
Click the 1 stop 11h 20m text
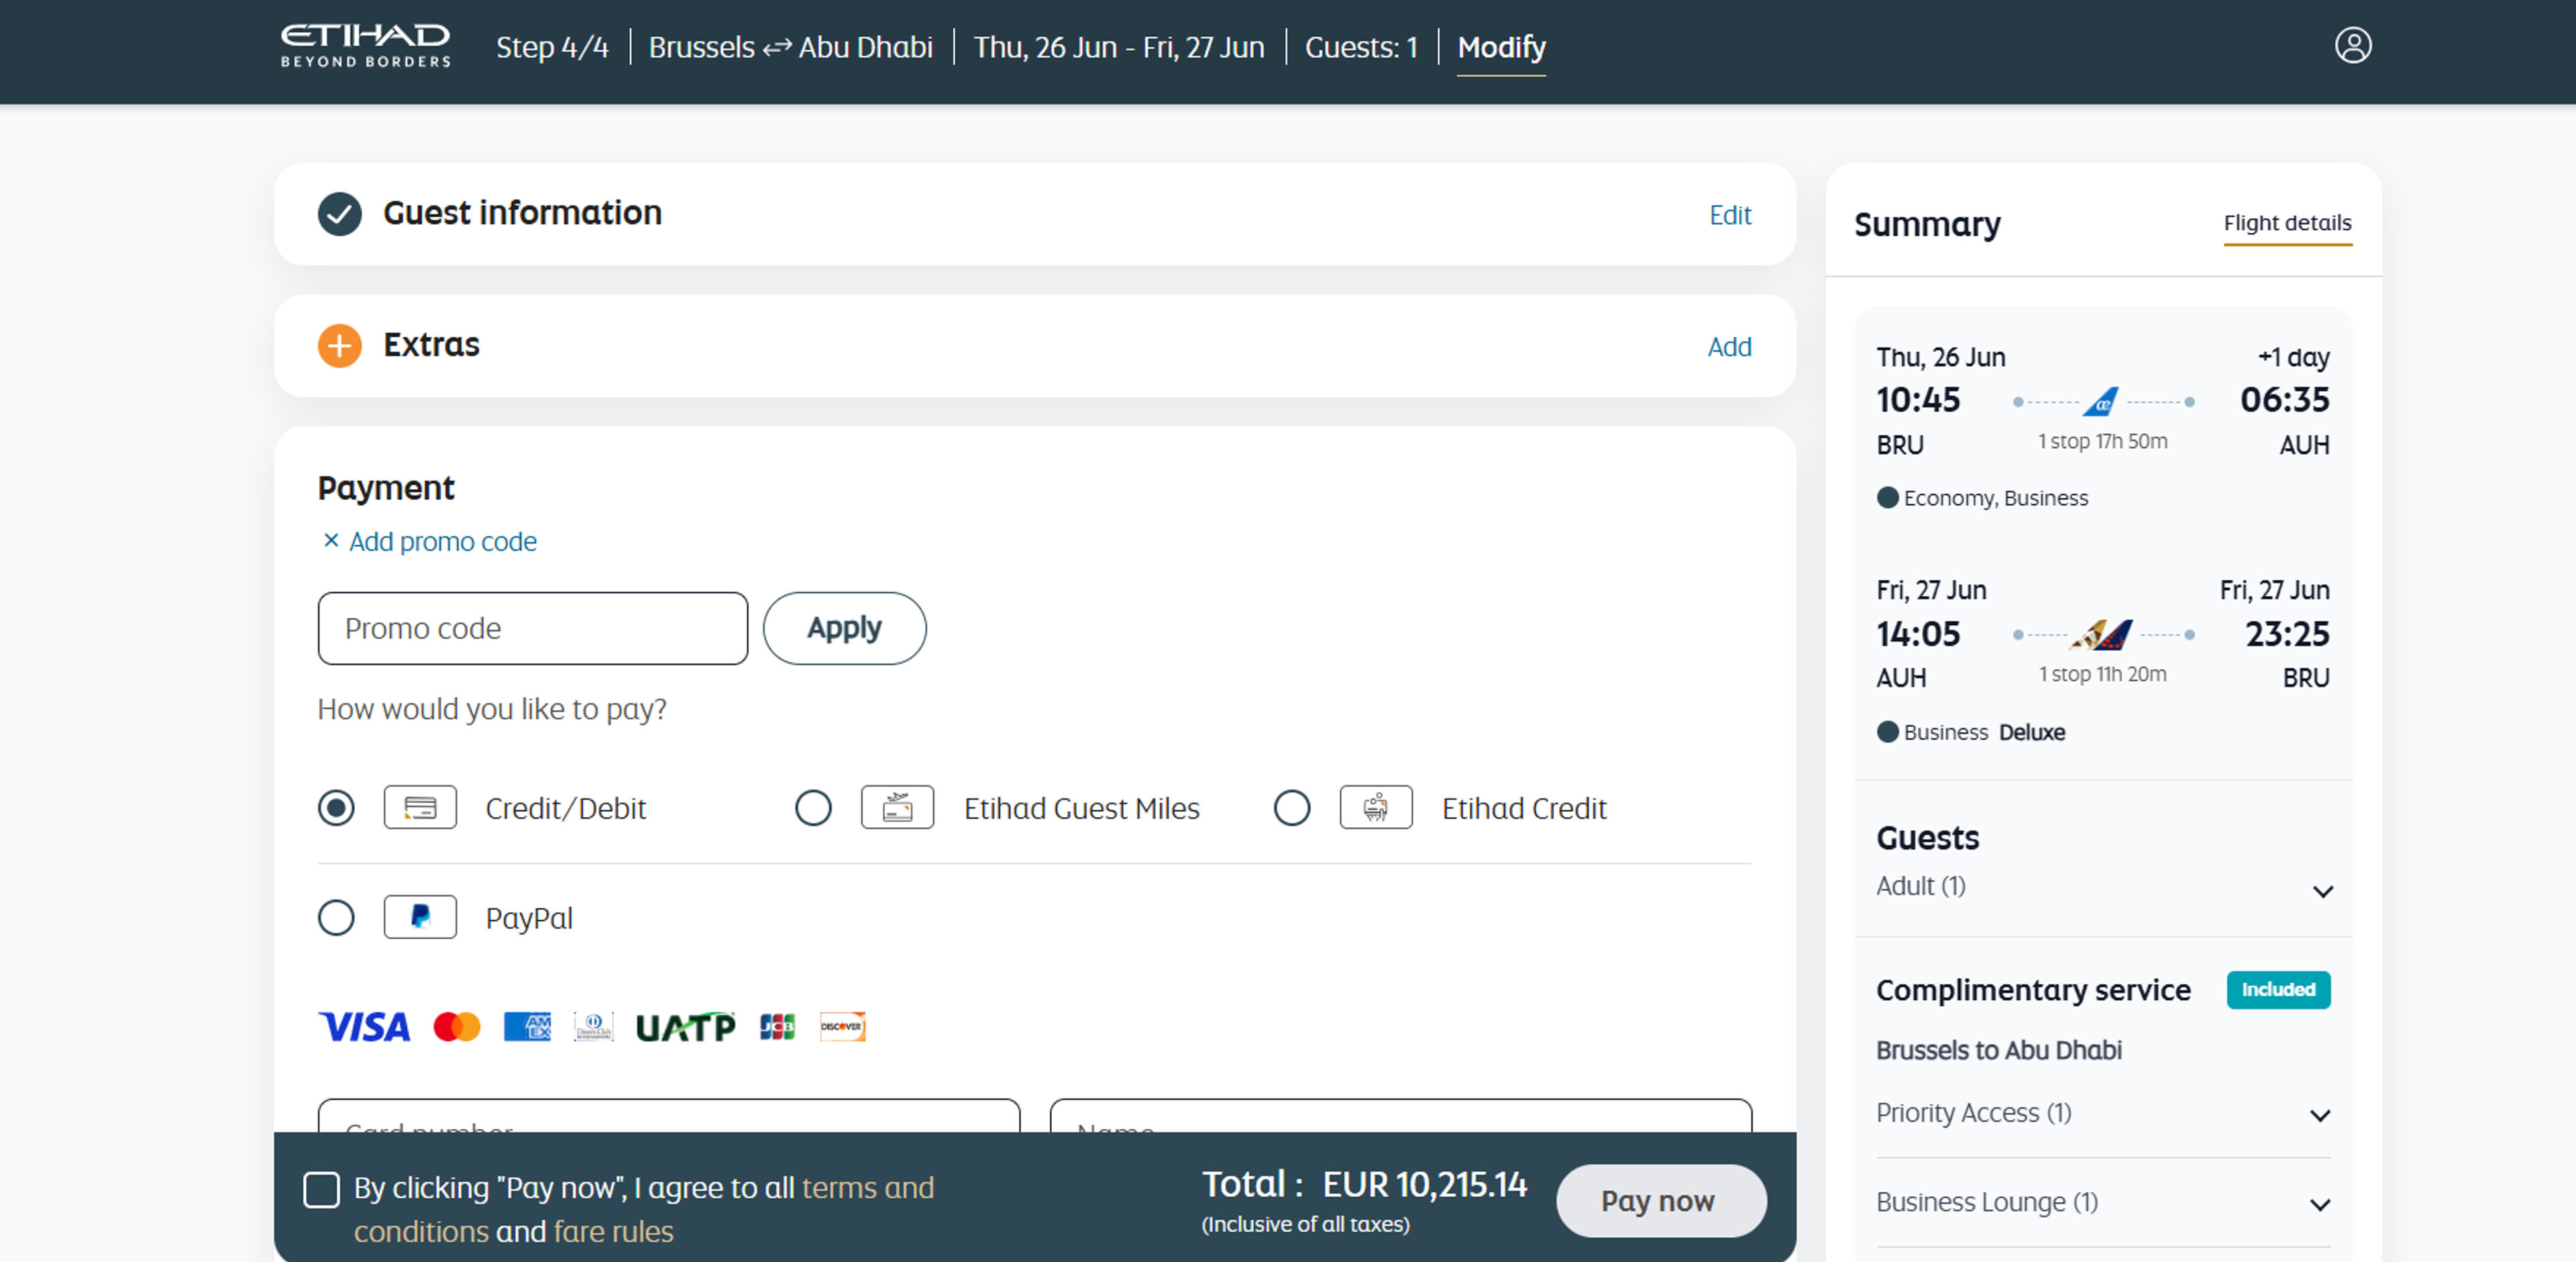[2102, 674]
